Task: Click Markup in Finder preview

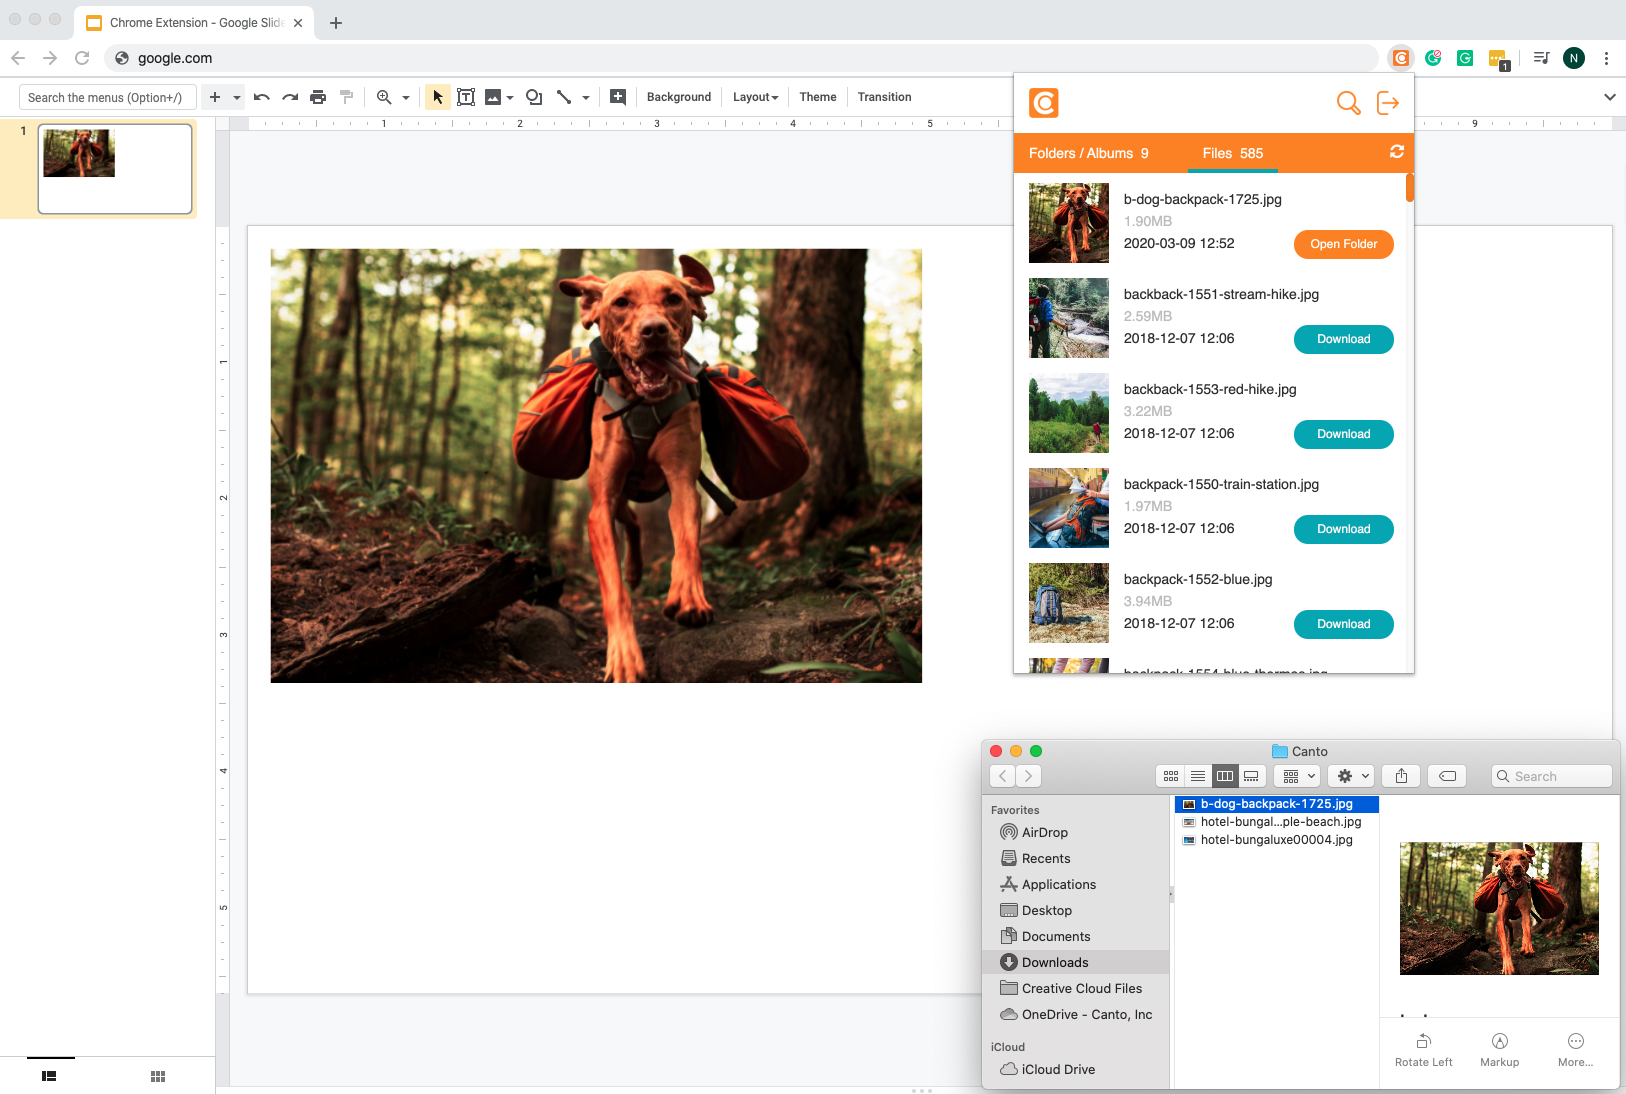Action: coord(1500,1050)
